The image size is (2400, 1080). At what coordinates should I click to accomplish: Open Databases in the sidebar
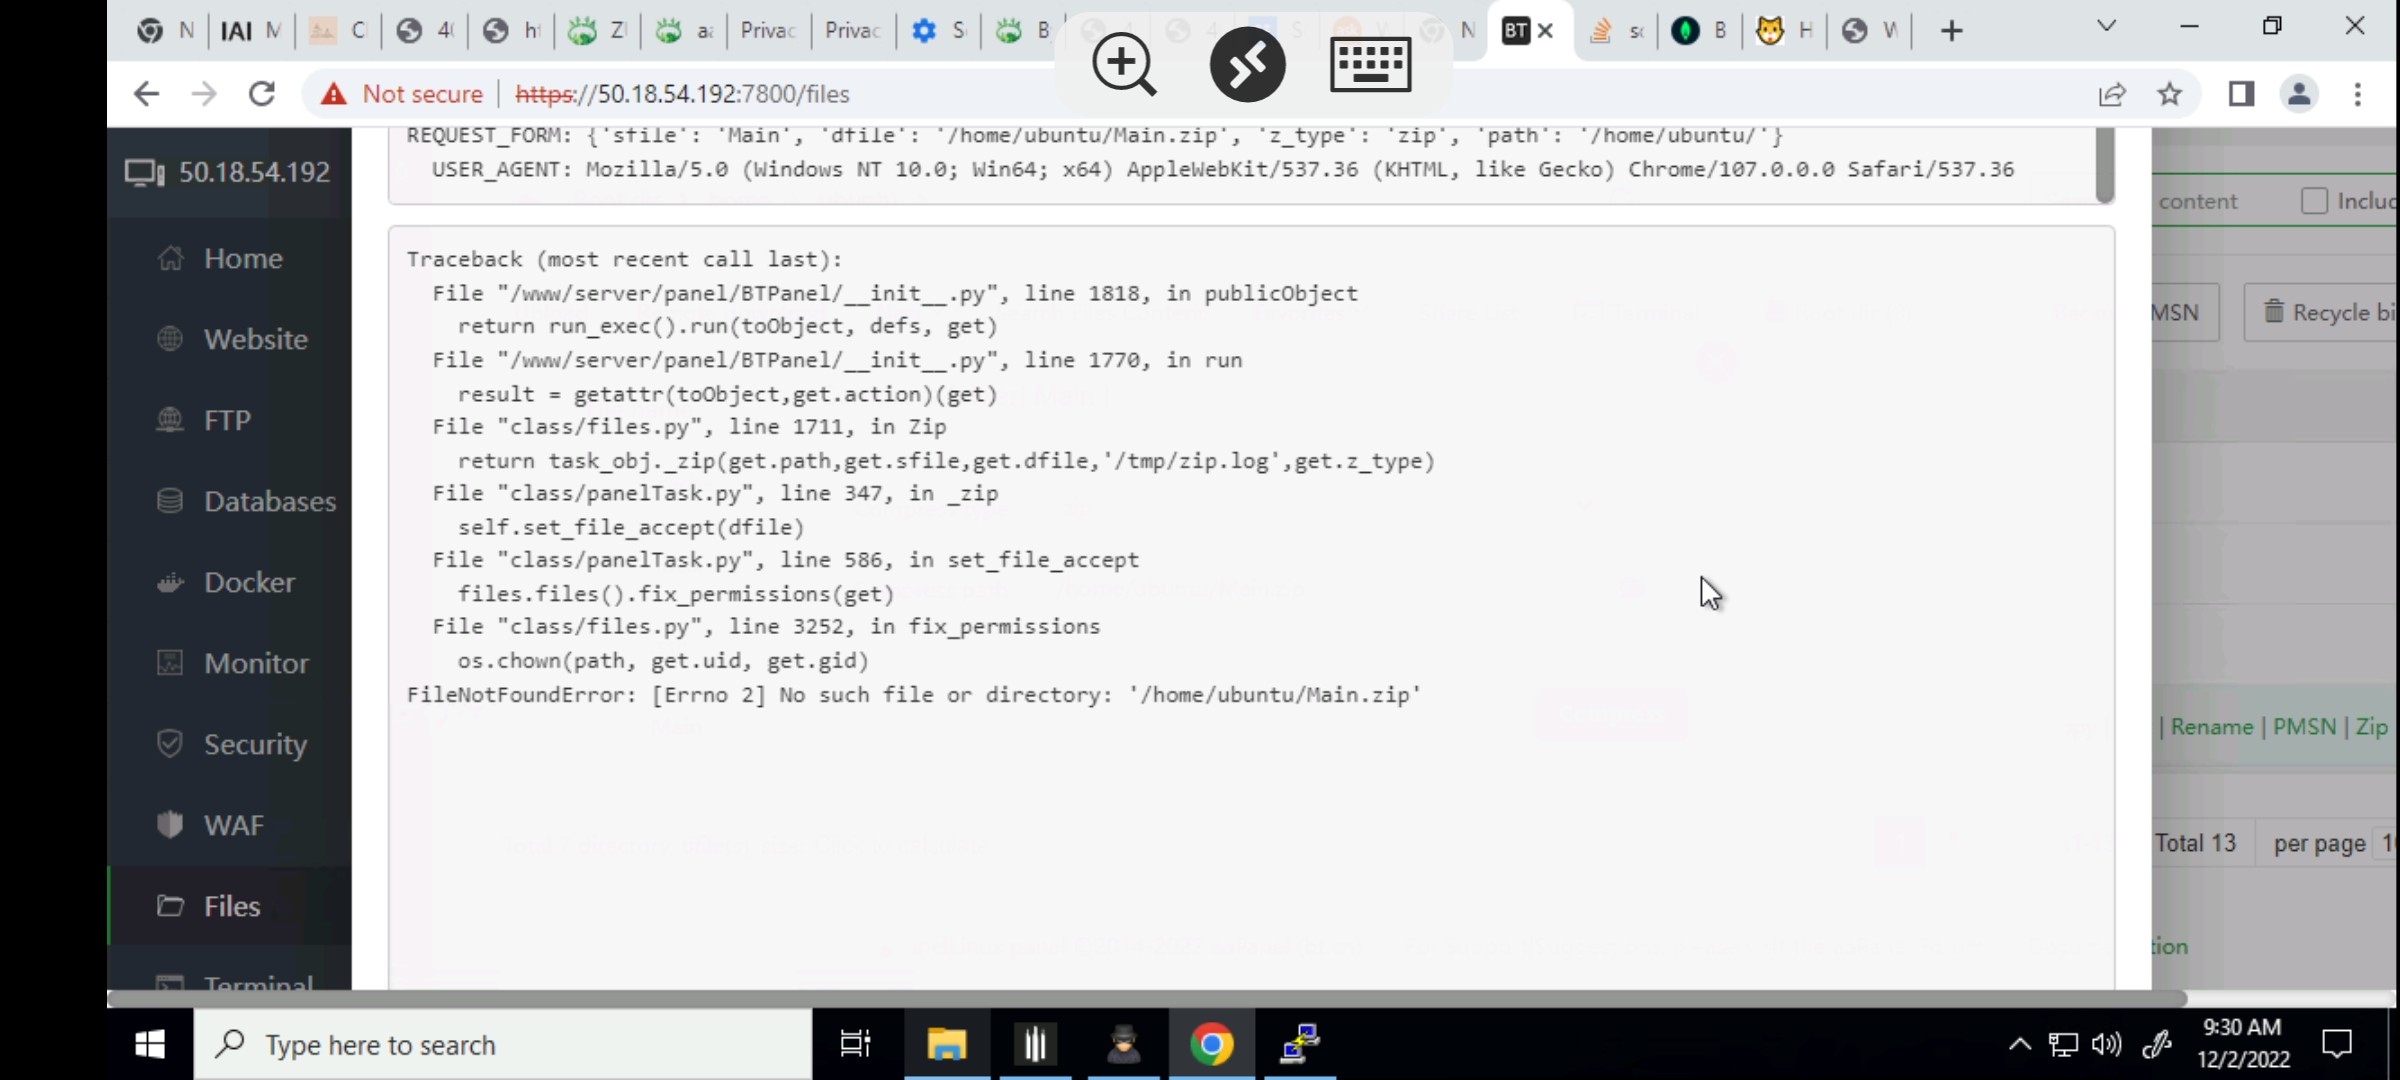(x=269, y=502)
